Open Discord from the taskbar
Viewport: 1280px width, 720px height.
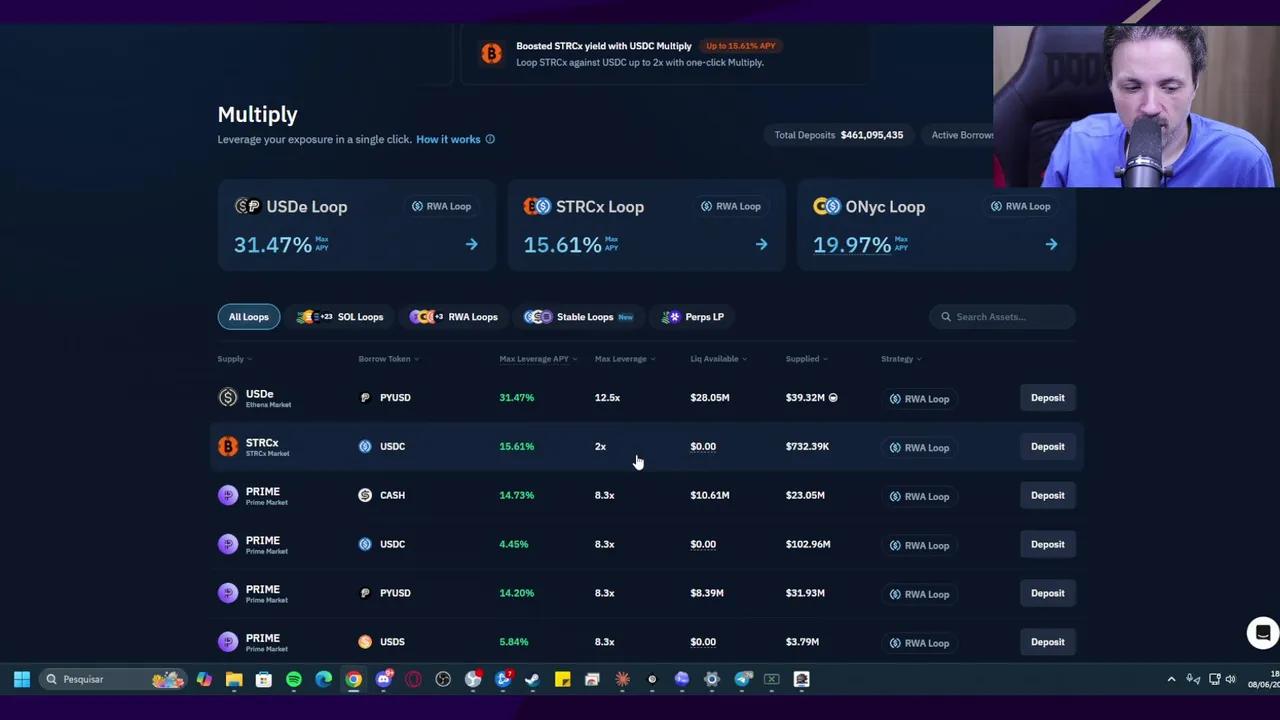384,680
